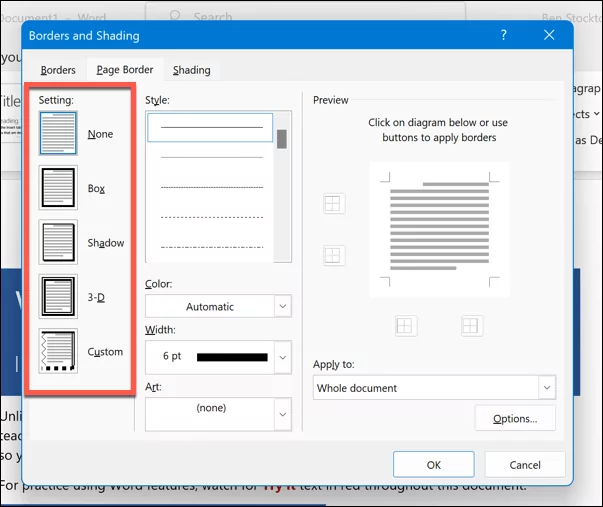This screenshot has width=603, height=507.
Task: Select the fine dotted line style
Action: tap(212, 187)
